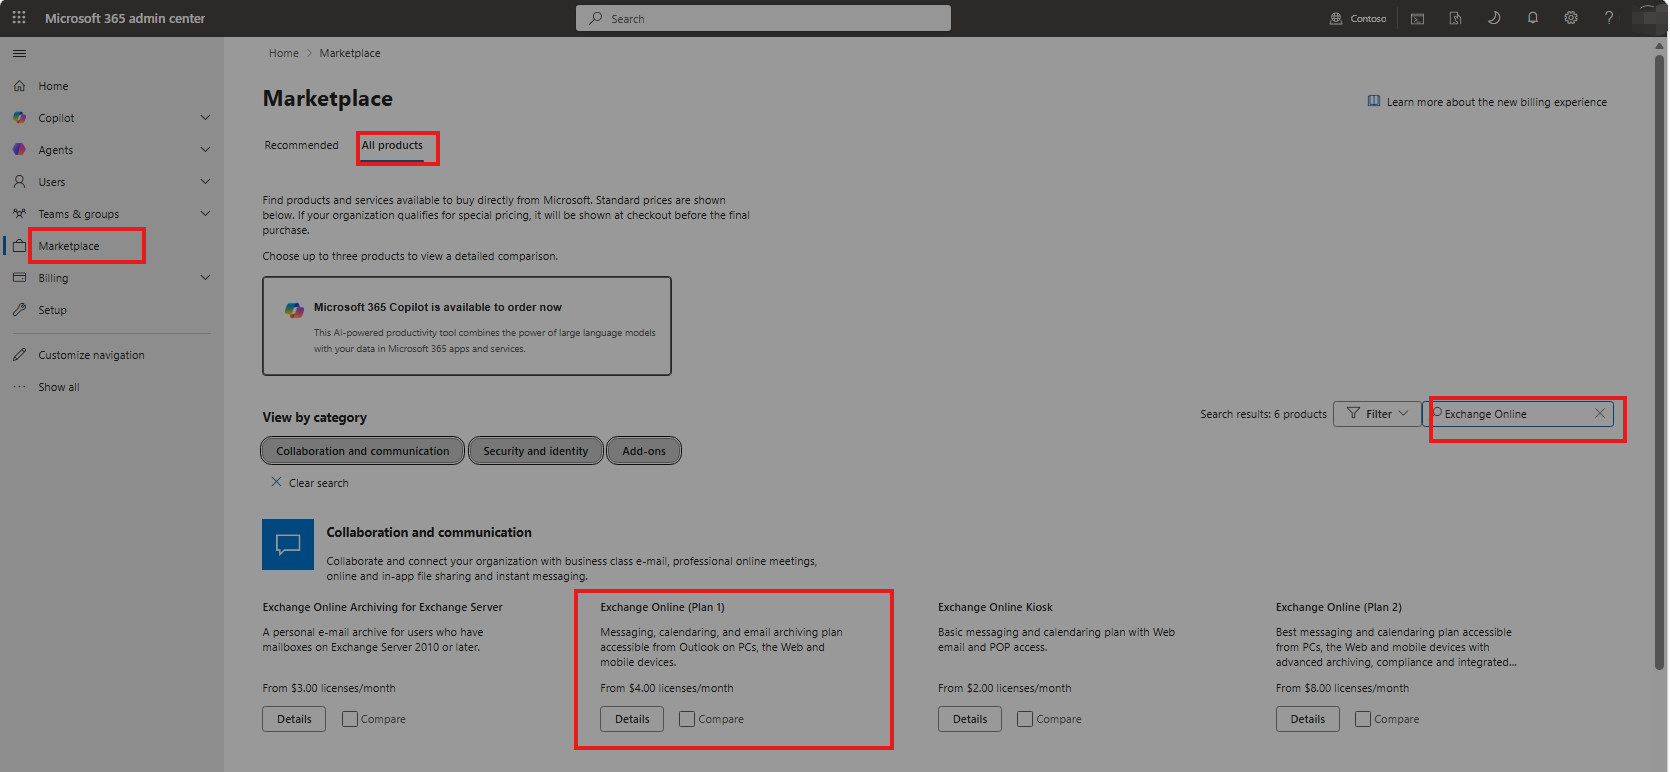1670x772 pixels.
Task: Open the Microsoft 365 Copilot available banner
Action: coord(467,326)
